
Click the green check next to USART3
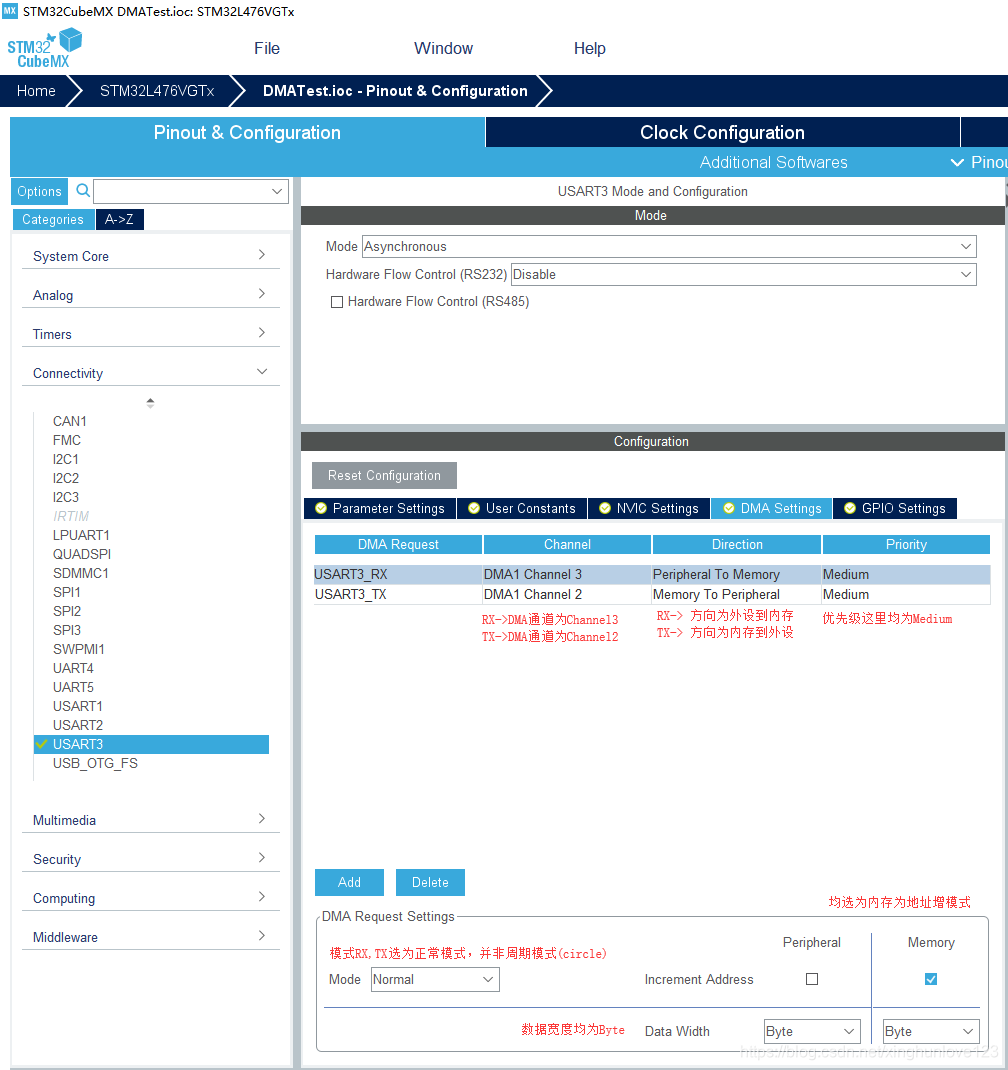pyautogui.click(x=42, y=744)
